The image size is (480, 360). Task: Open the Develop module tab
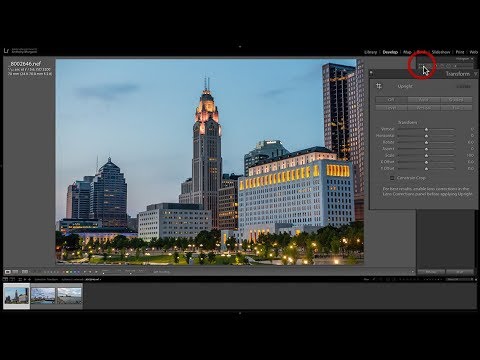[390, 52]
